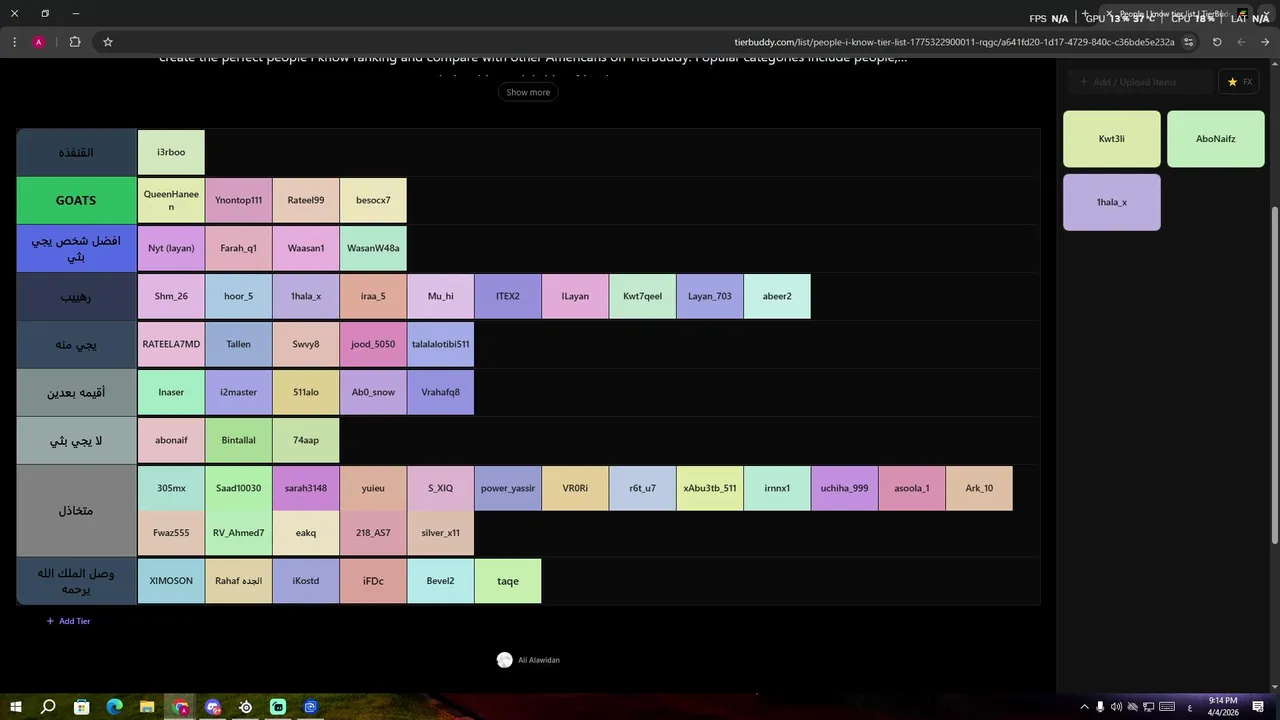Click the Nyt (layan) card
Screen dimensions: 1280x720
pos(171,248)
